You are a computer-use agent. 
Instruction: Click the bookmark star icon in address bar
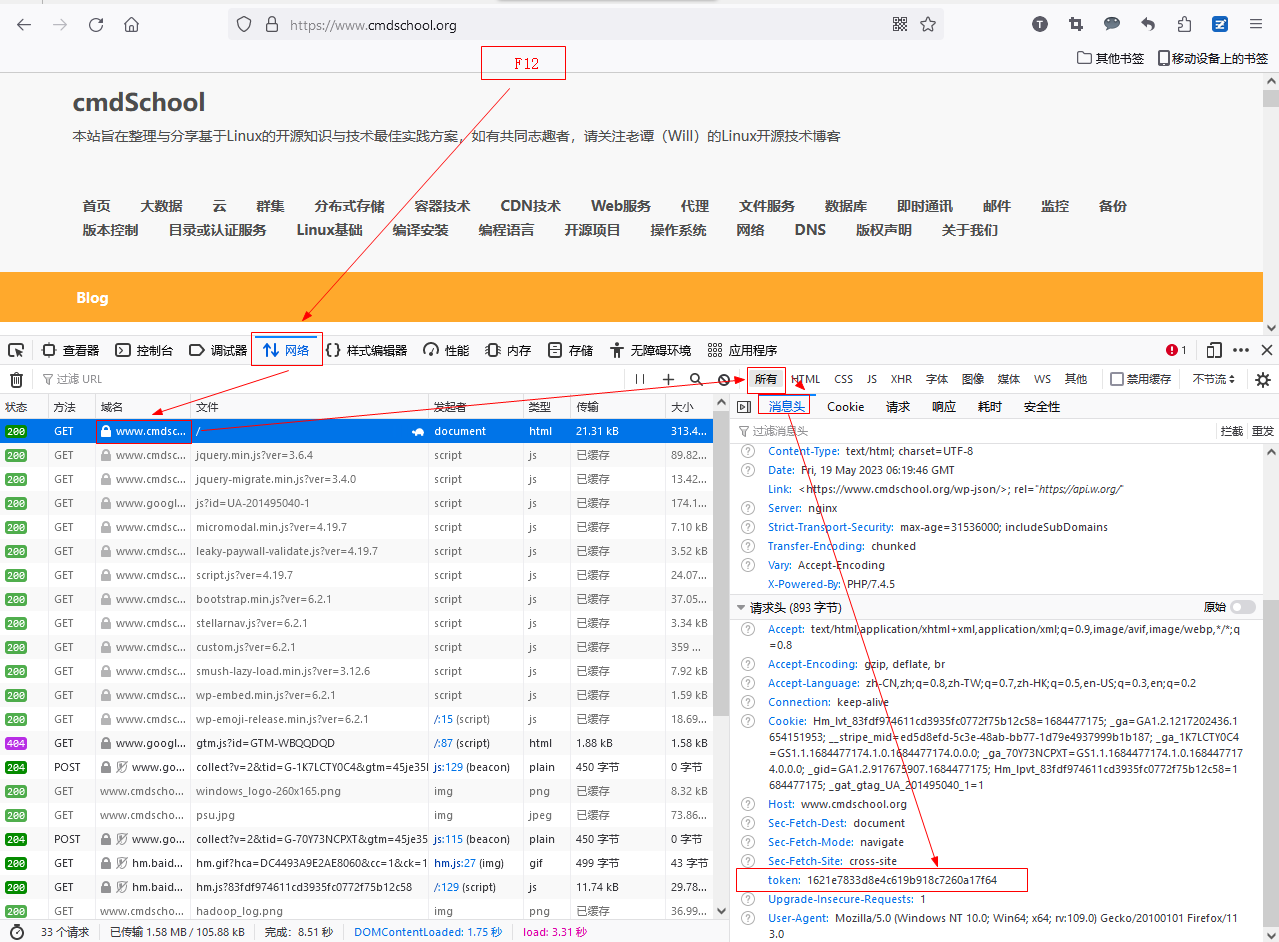pyautogui.click(x=928, y=25)
